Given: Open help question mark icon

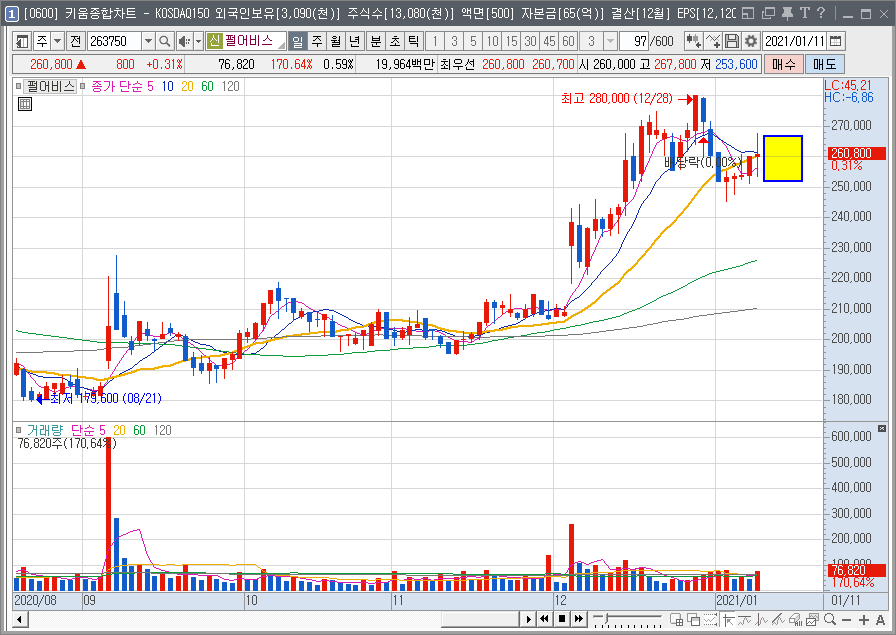Looking at the screenshot, I should [x=821, y=13].
